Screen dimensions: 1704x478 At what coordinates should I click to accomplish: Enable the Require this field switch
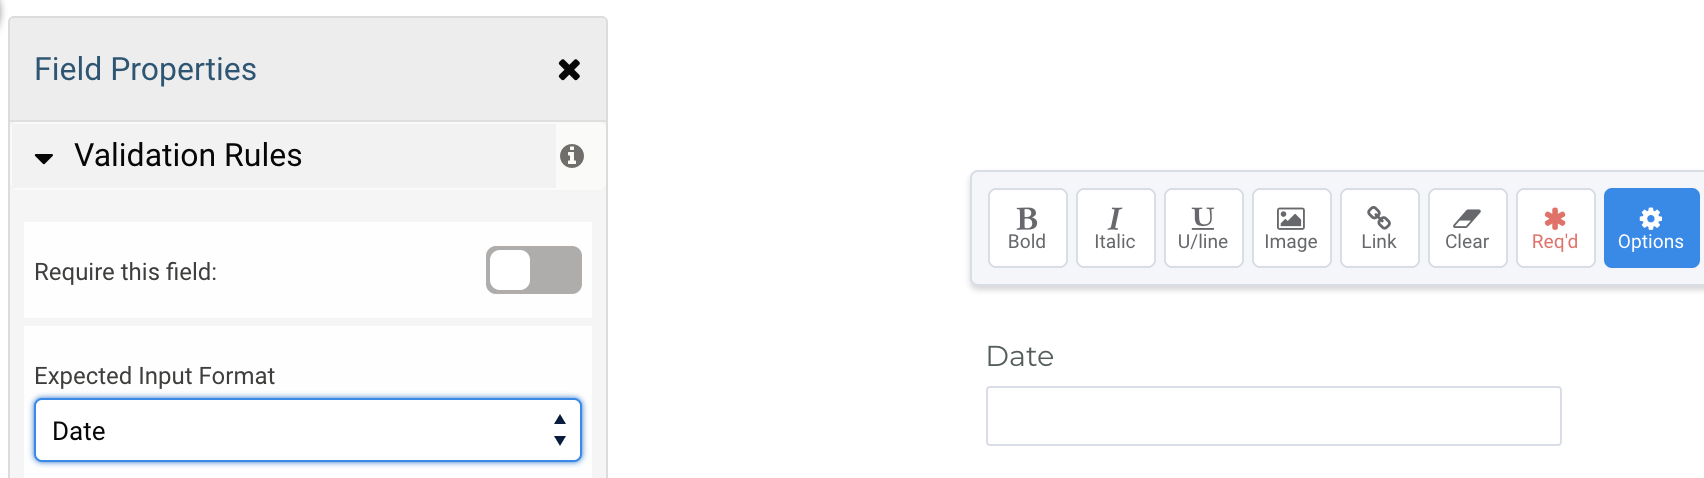click(533, 270)
